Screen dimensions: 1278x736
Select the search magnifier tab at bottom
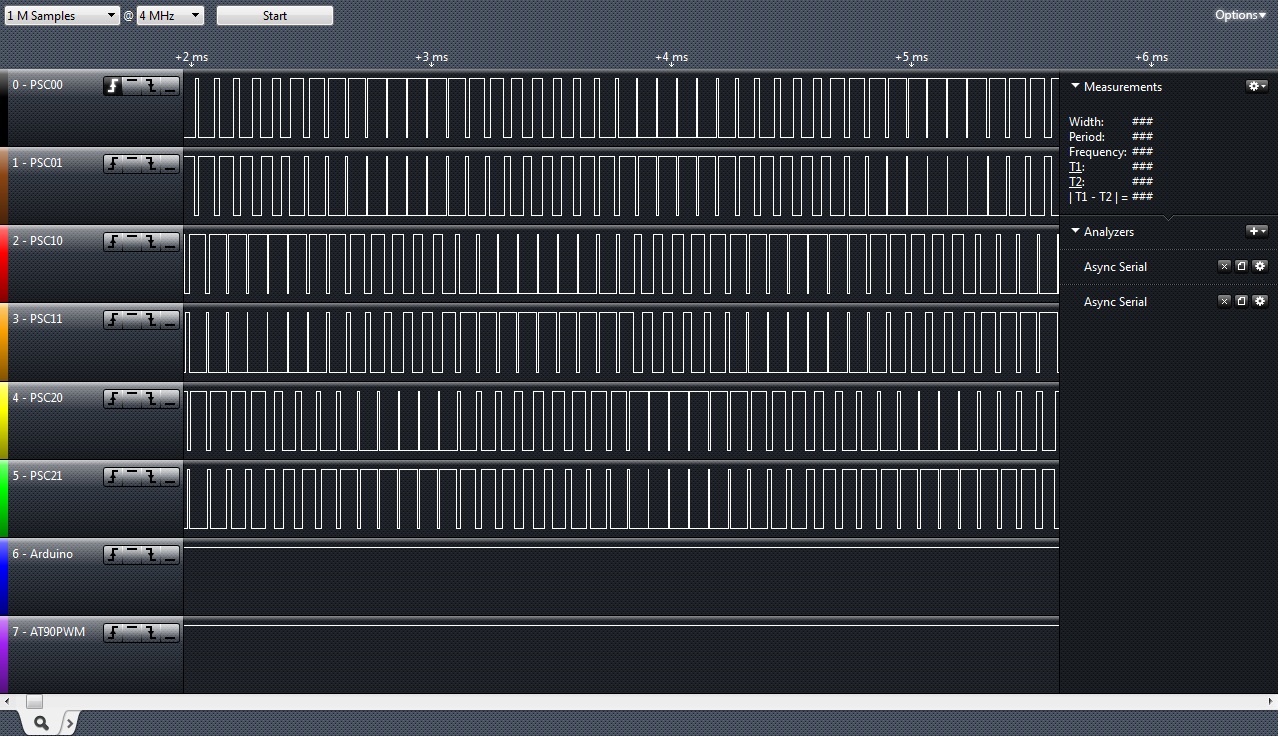pos(41,722)
